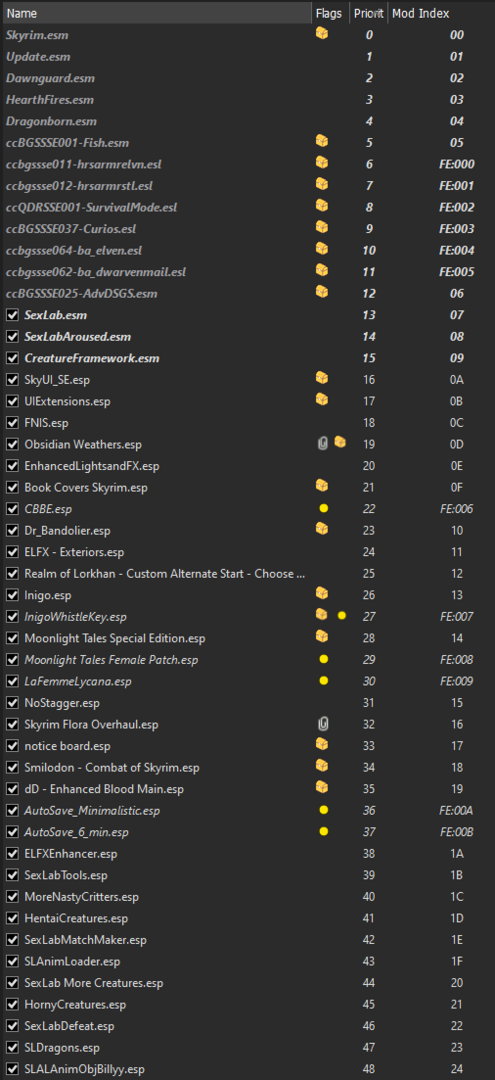This screenshot has height=1080, width=495.
Task: Select the HentaiCreatures.esp plugin name
Action: (76, 919)
